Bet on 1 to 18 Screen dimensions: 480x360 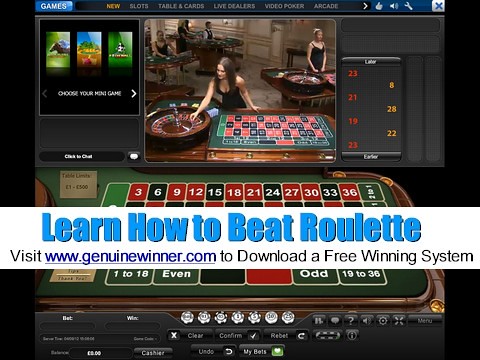(x=130, y=276)
